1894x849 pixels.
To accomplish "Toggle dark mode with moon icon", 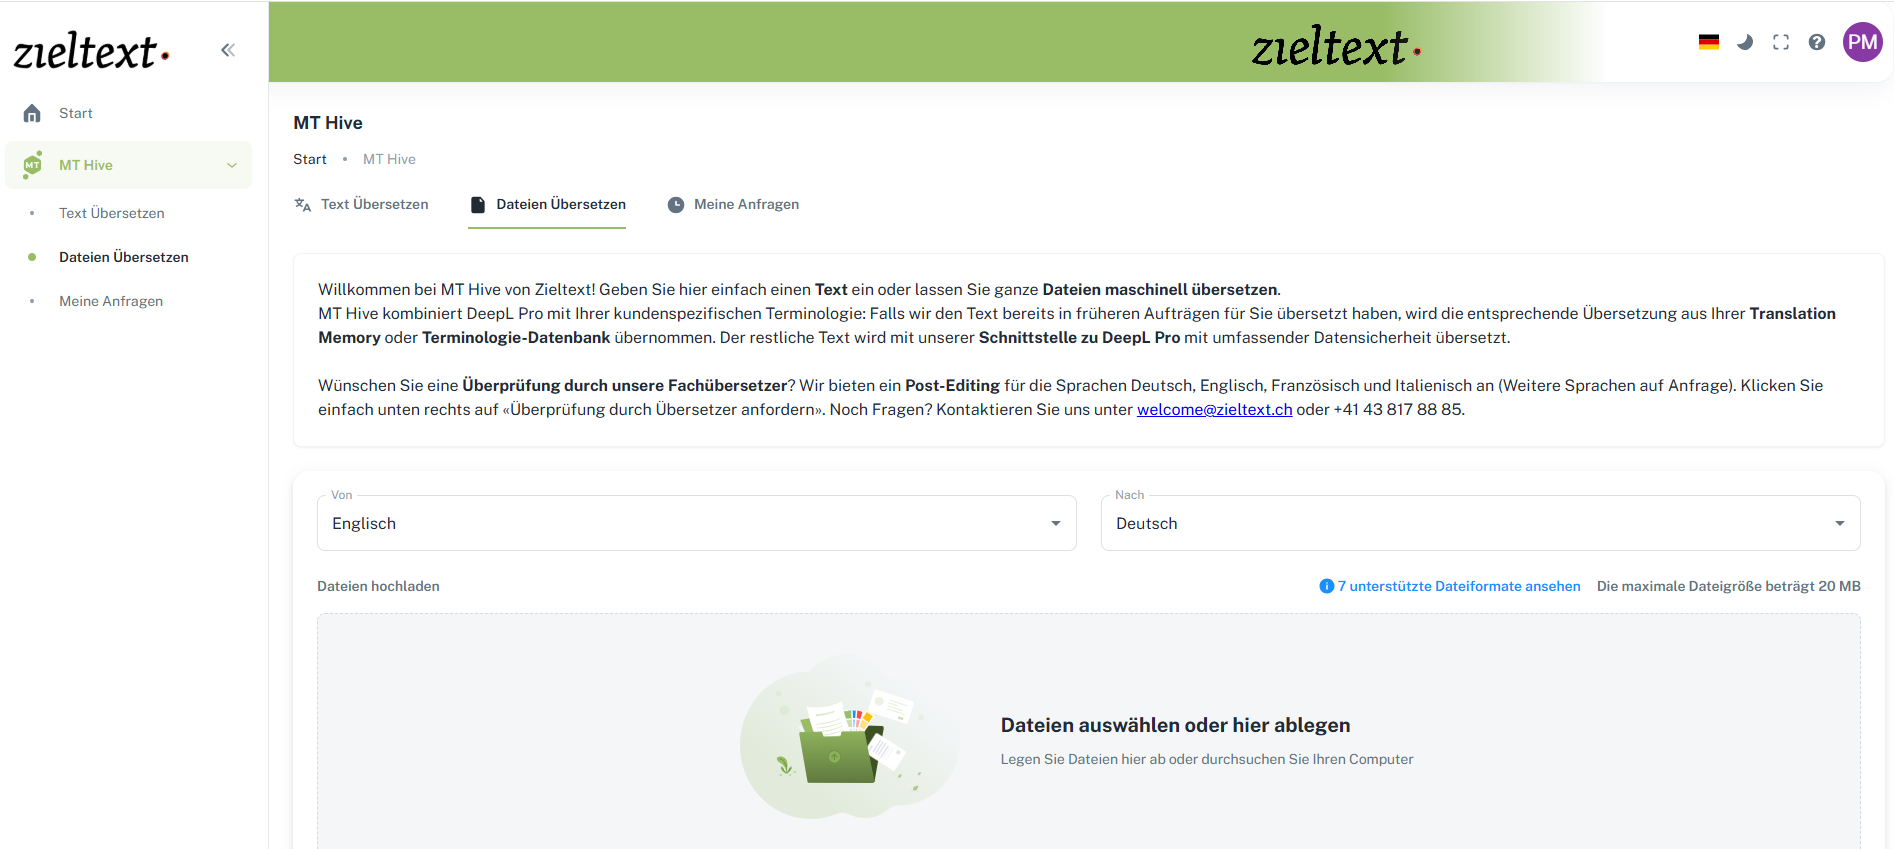I will [1745, 42].
